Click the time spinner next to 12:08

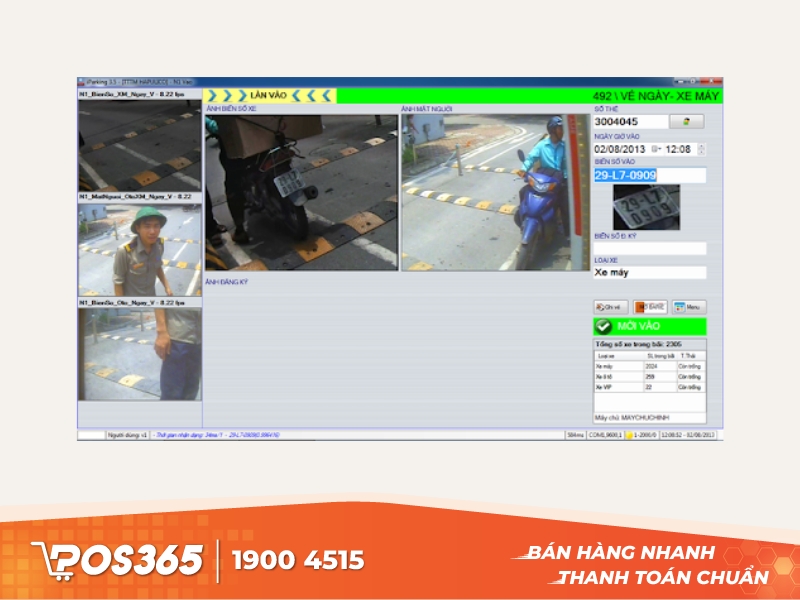tap(701, 149)
